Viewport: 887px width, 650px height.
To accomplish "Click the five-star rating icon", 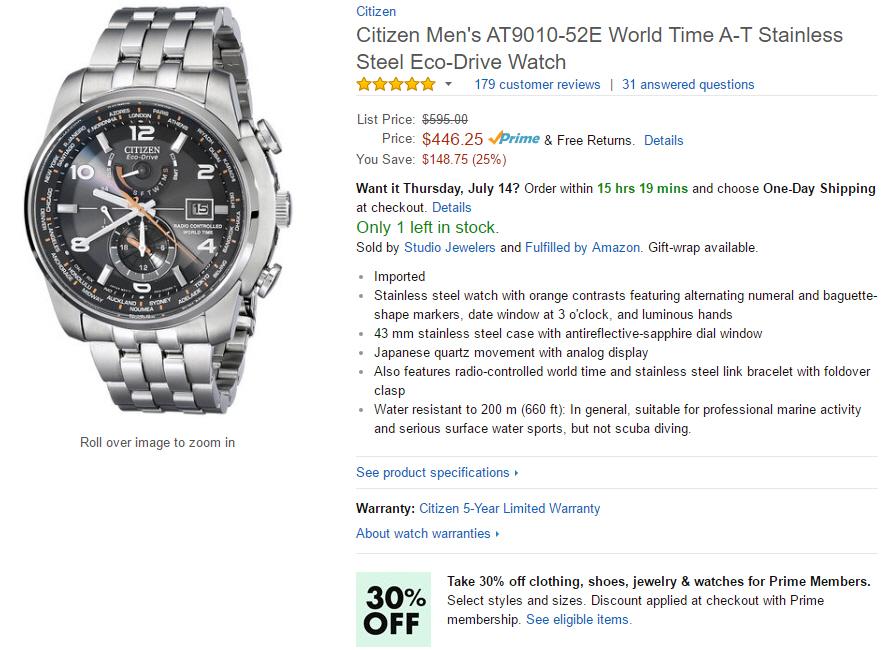I will tap(396, 84).
